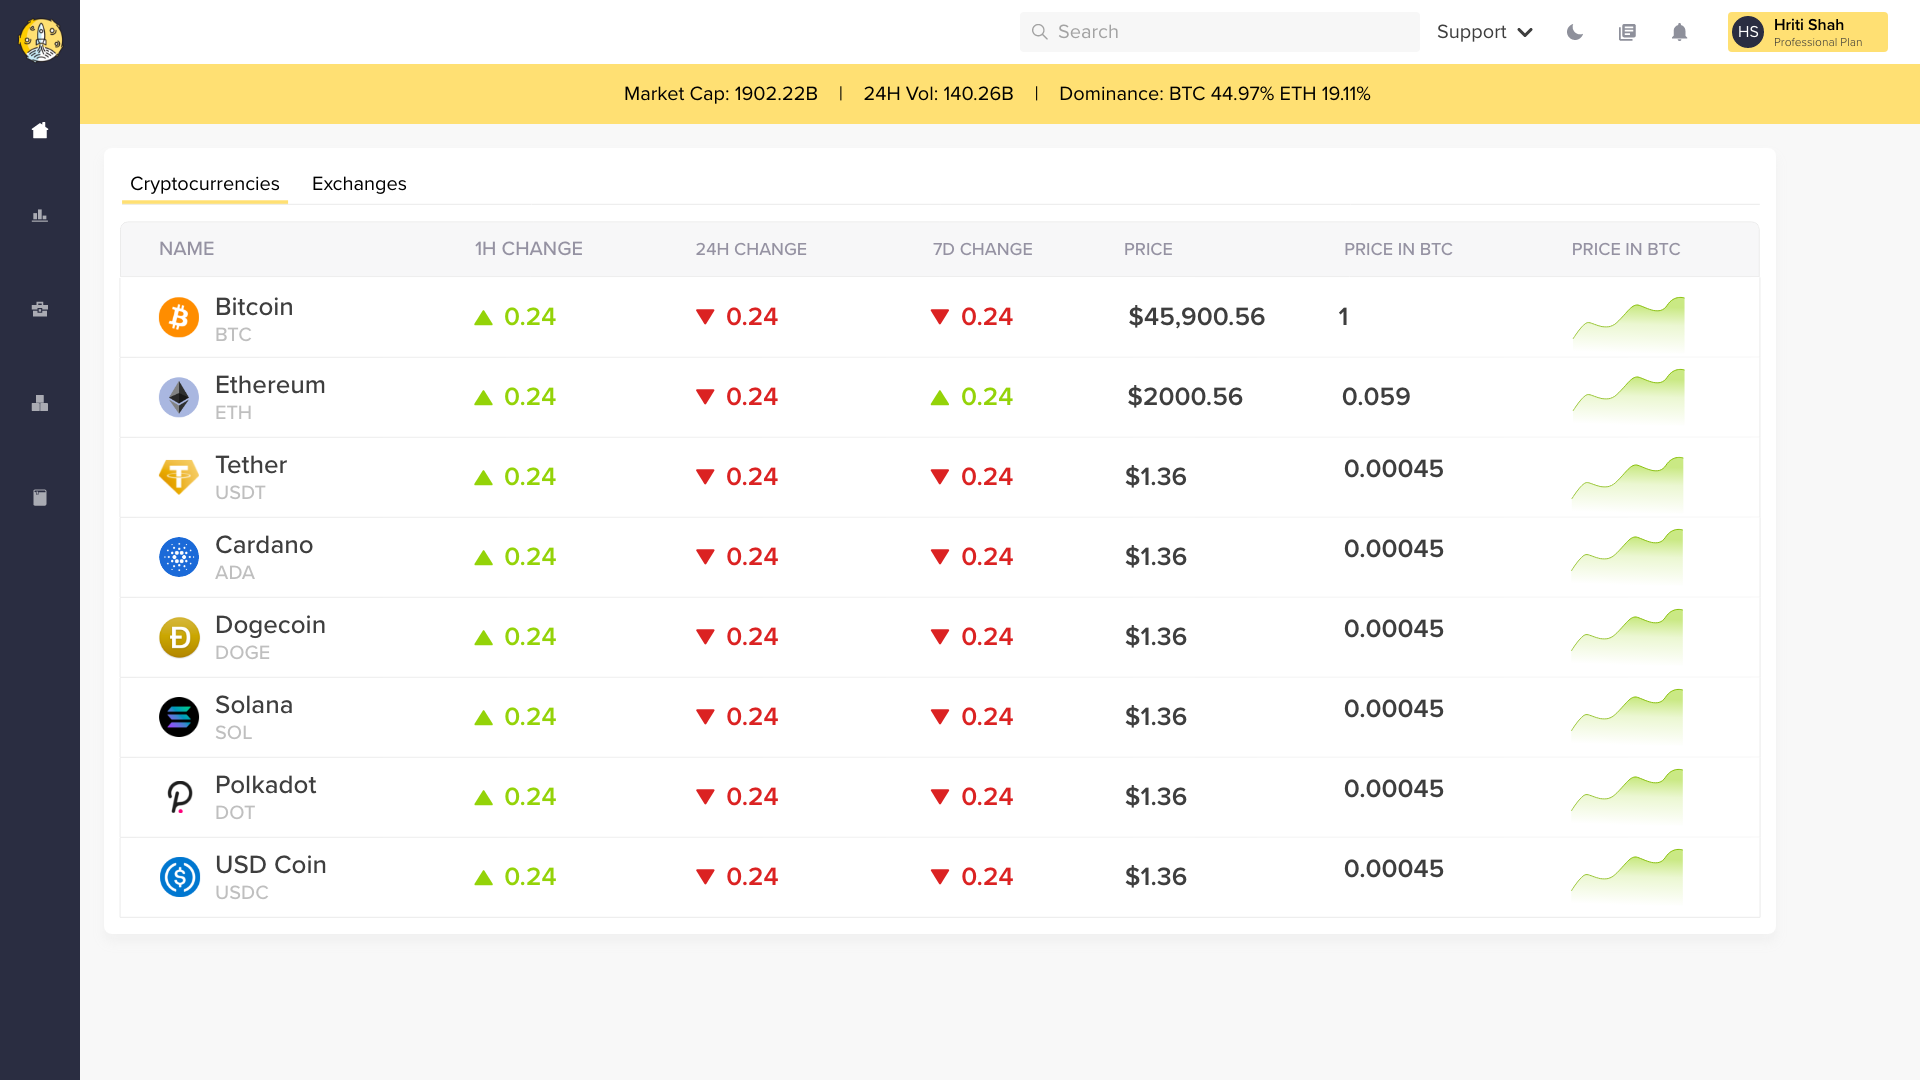The width and height of the screenshot is (1920, 1080).
Task: Open the notifications bell icon
Action: tap(1679, 32)
